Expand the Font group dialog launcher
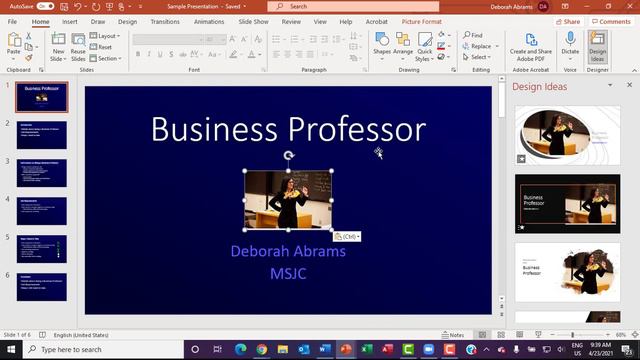 click(263, 70)
